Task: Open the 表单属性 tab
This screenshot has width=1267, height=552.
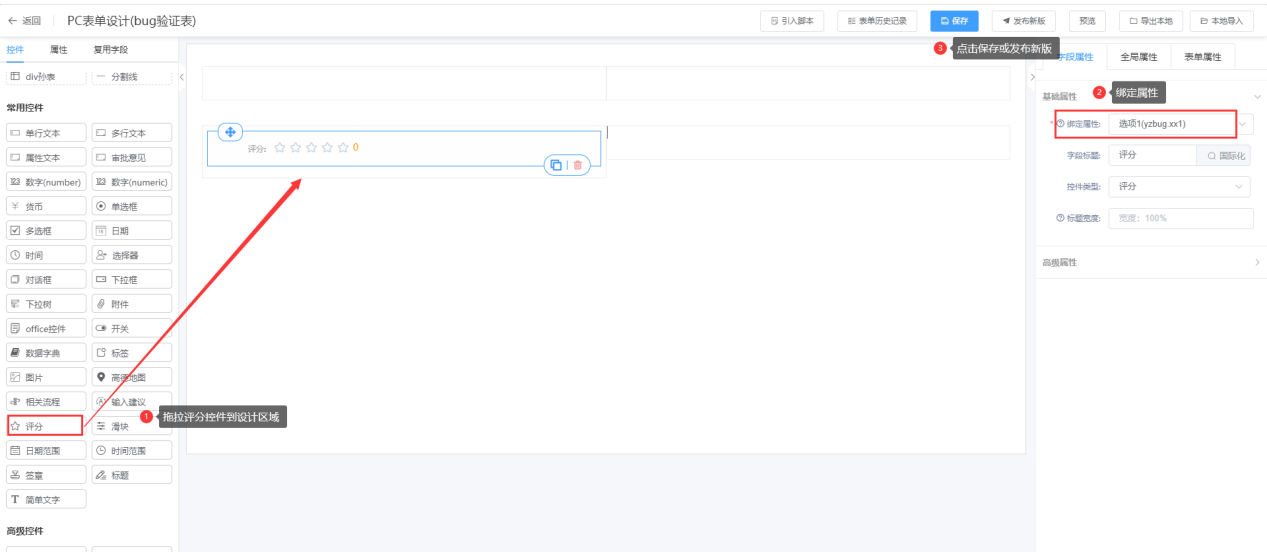Action: 1203,57
